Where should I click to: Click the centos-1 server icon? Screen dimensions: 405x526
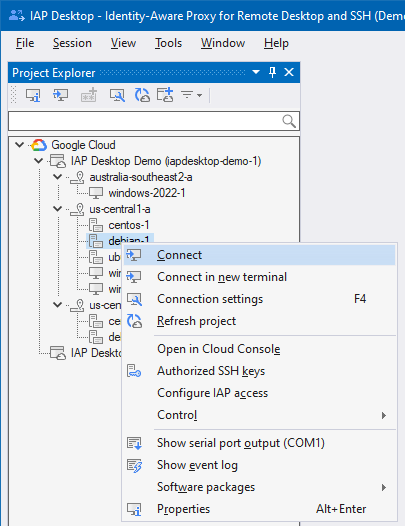[96, 225]
